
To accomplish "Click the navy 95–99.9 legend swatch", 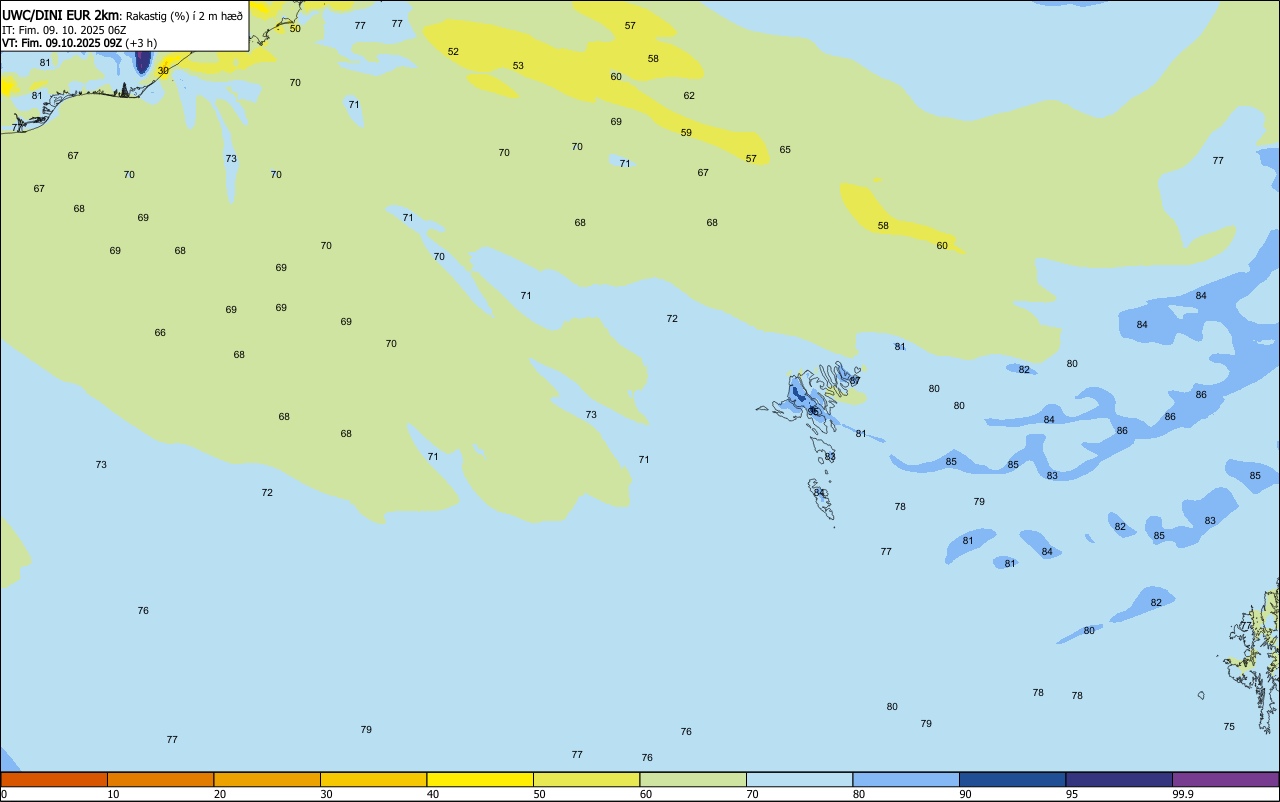I will click(1119, 779).
